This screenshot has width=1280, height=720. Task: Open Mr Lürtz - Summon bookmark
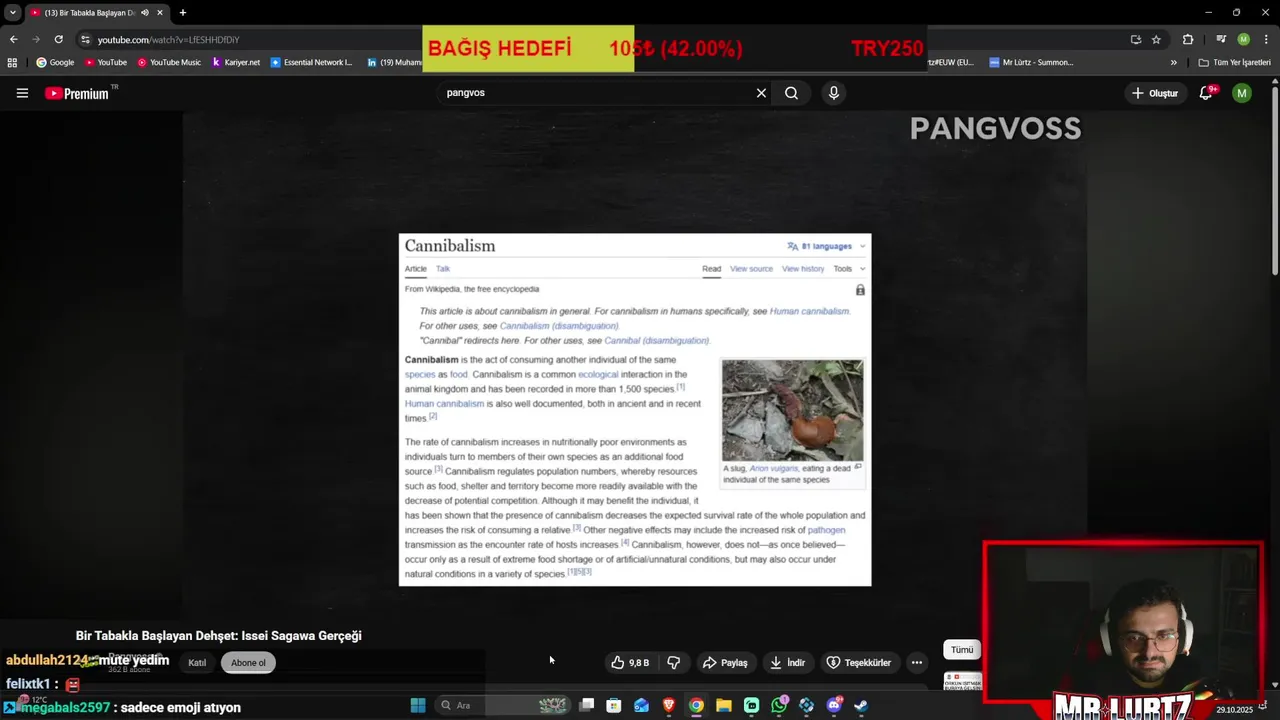coord(1031,62)
